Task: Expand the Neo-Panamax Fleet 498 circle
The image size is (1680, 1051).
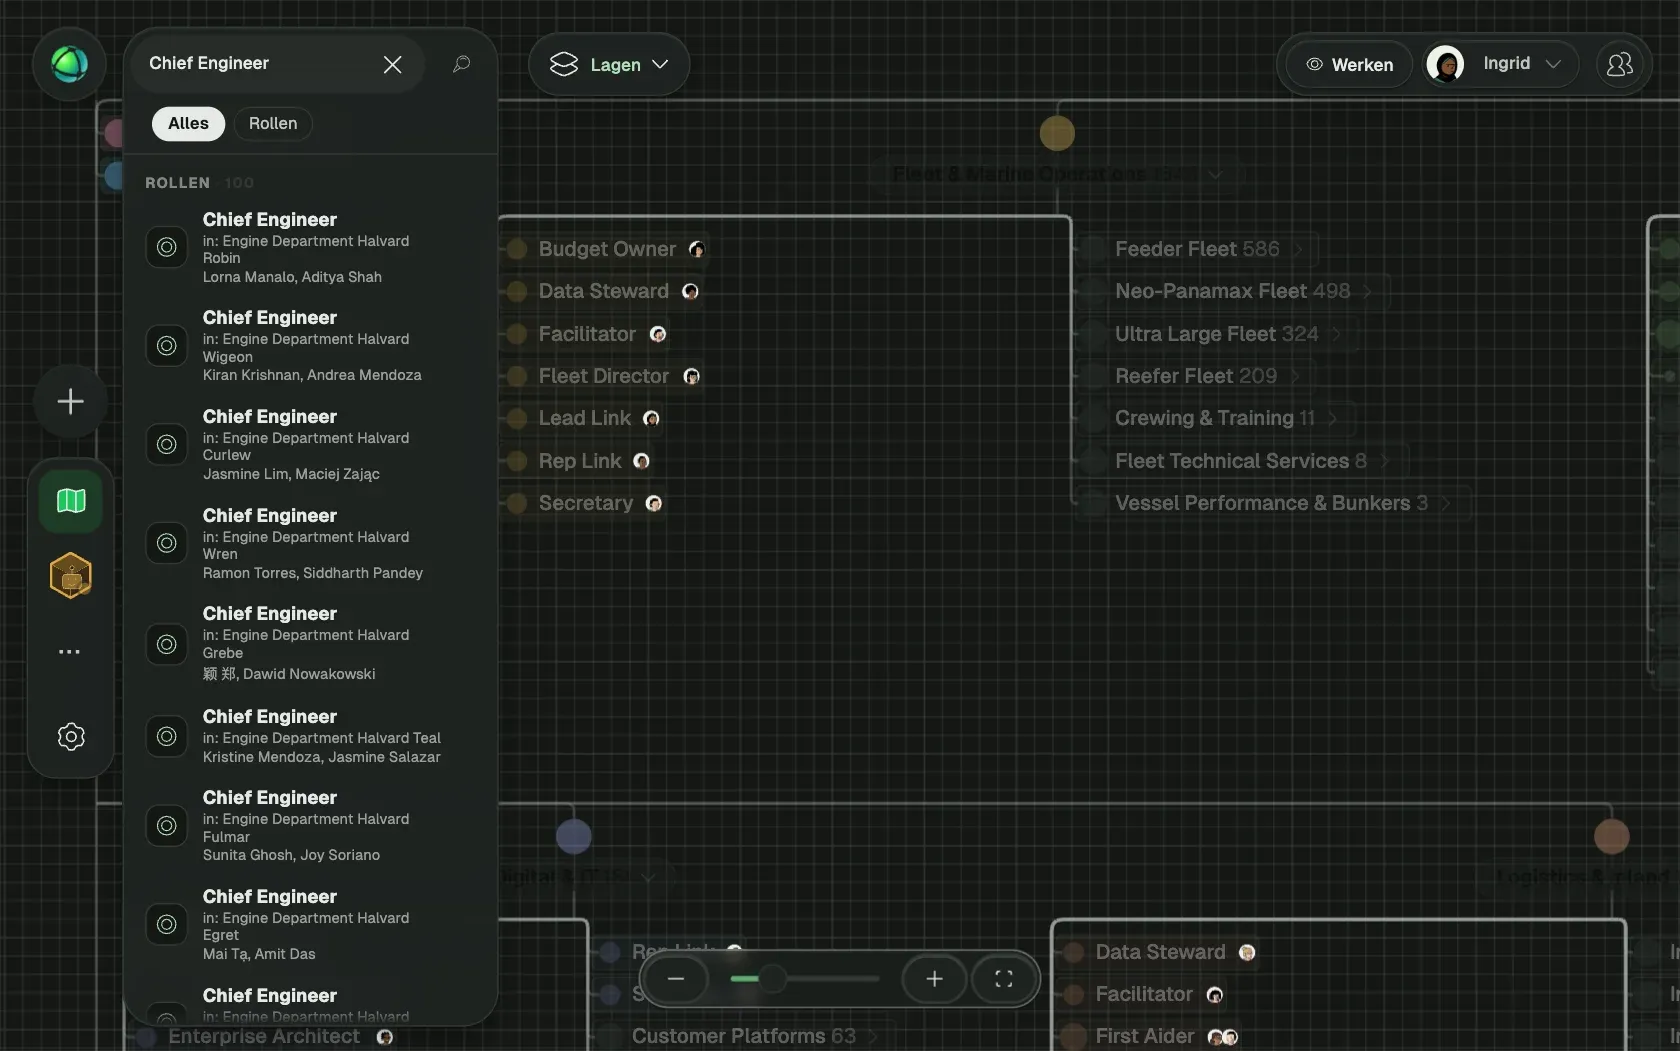Action: pyautogui.click(x=1232, y=291)
